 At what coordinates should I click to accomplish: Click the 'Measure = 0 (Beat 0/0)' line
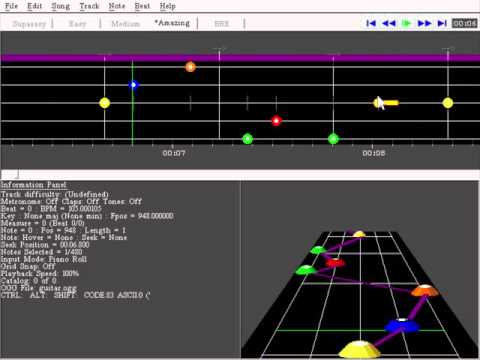(42, 223)
